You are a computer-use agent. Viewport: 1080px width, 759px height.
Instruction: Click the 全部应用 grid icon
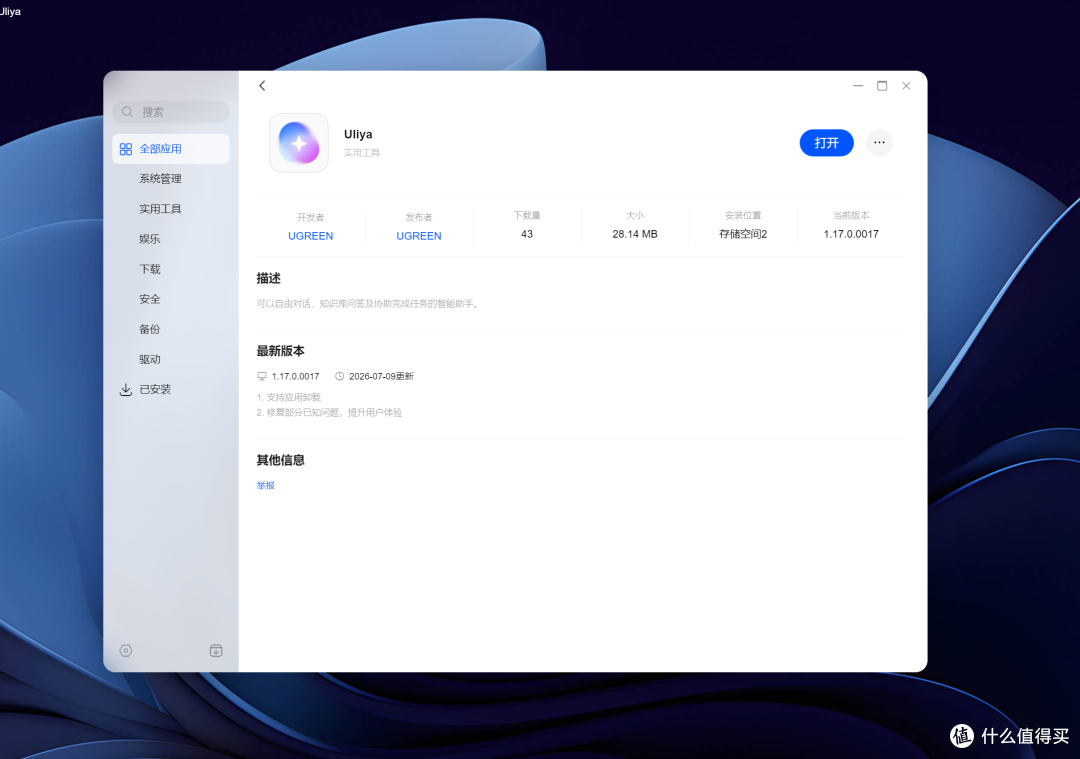tap(125, 149)
